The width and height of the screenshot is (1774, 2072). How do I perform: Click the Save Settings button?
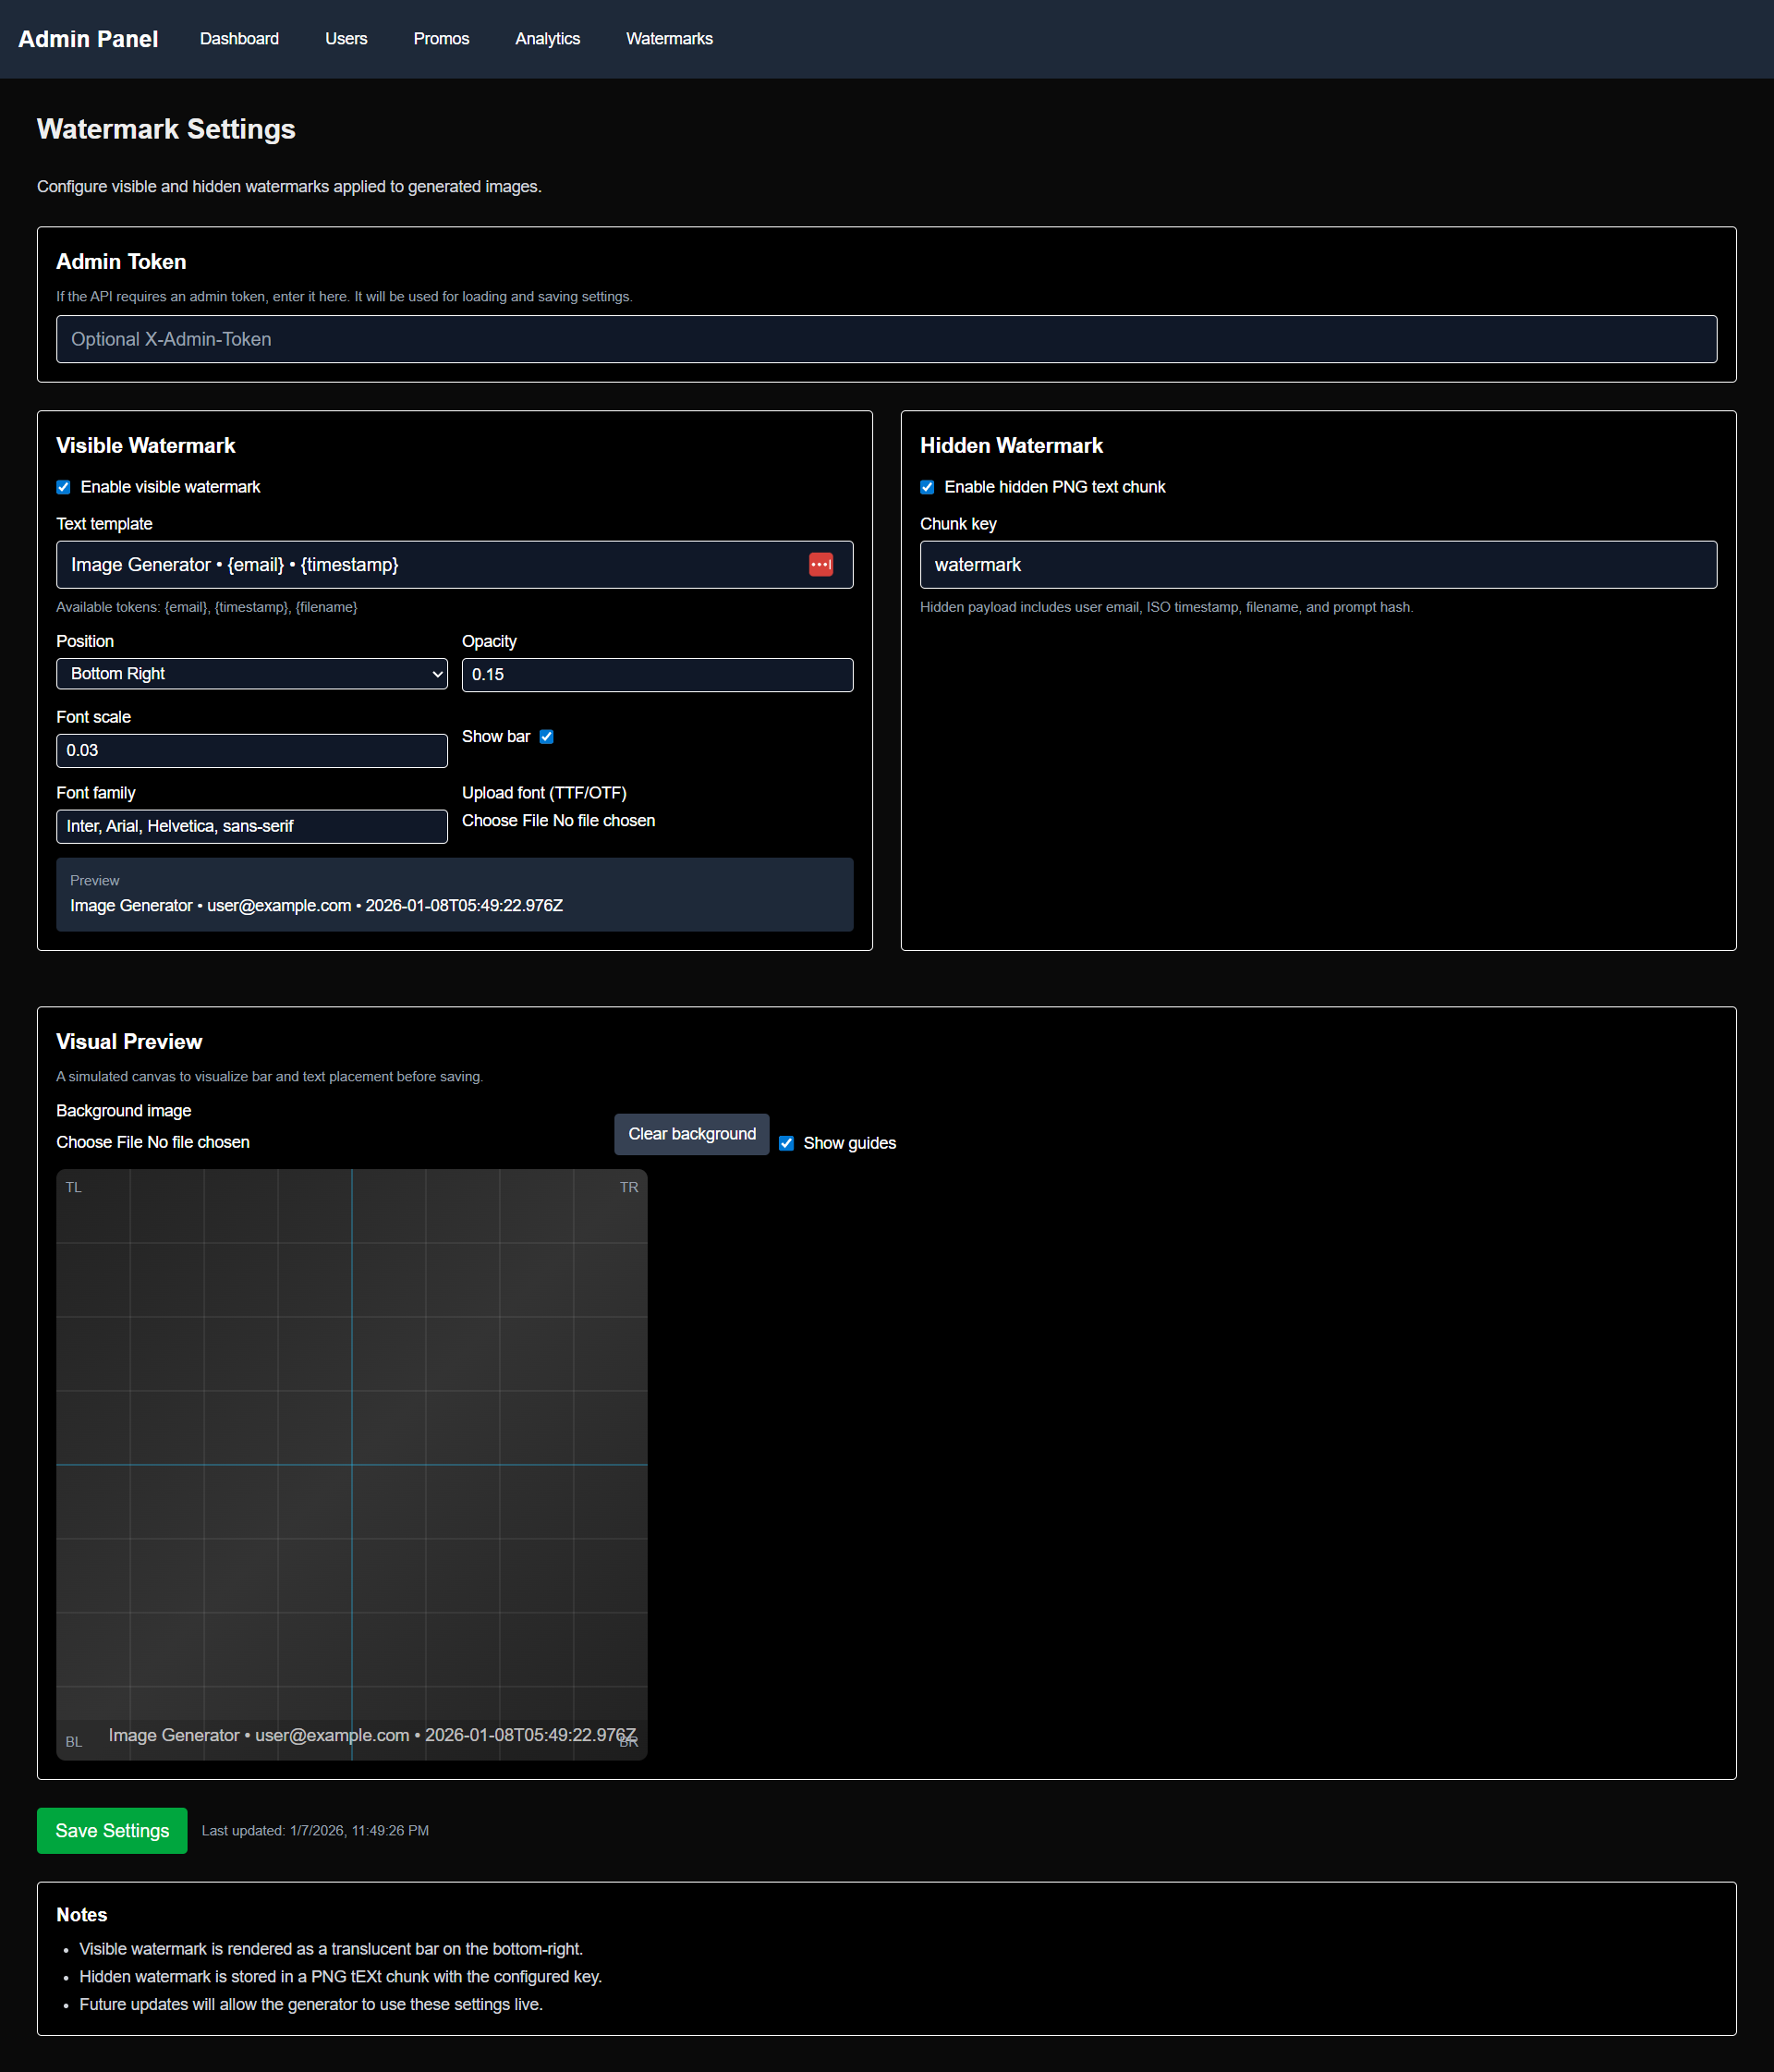click(x=112, y=1830)
